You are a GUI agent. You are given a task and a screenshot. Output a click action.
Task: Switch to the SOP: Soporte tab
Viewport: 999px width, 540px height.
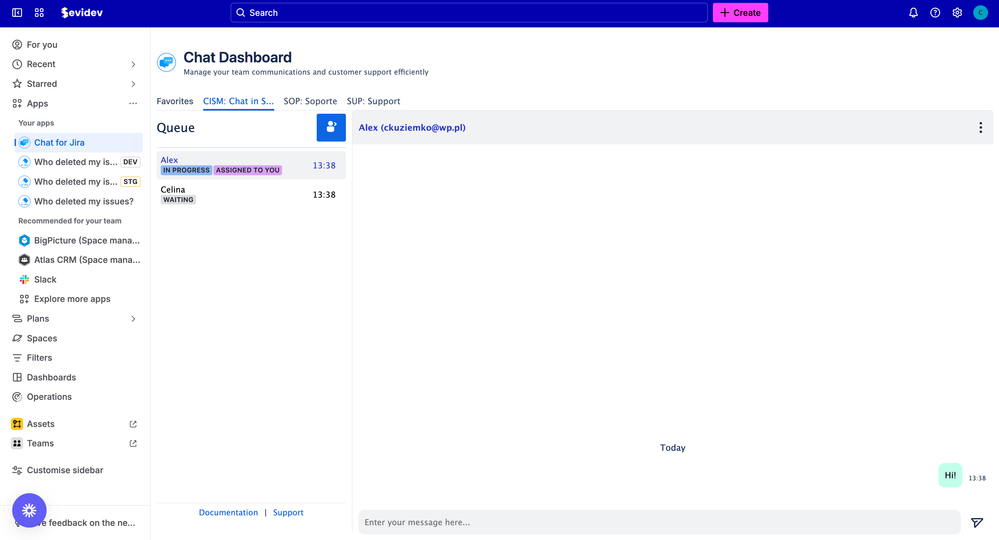[310, 101]
